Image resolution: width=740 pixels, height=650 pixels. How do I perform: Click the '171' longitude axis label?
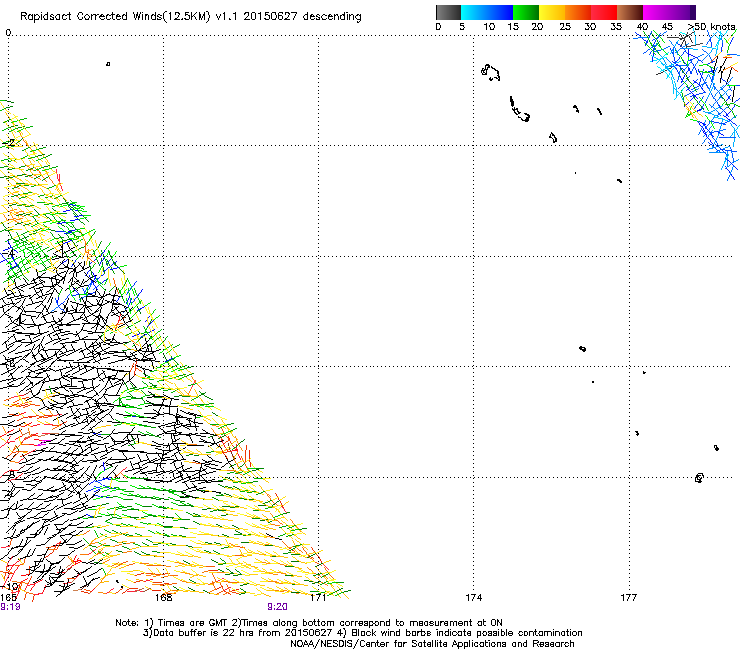coord(319,598)
